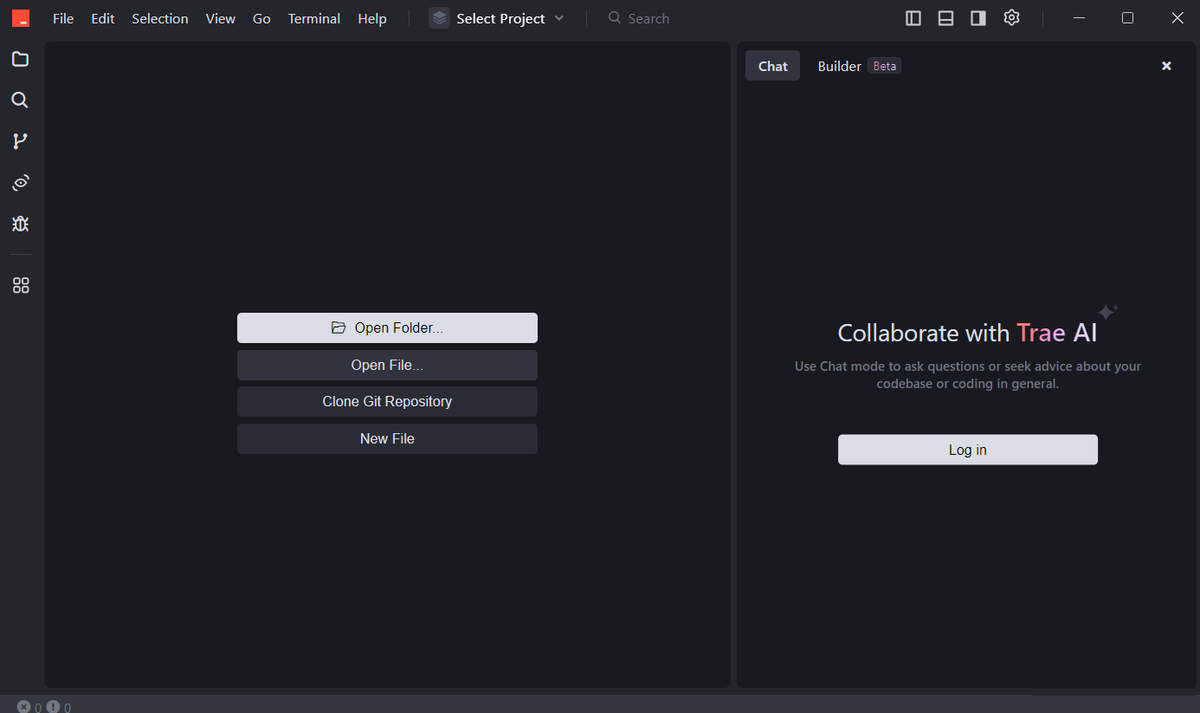The image size is (1200, 713).
Task: Open settings via the gear icon
Action: tap(1011, 18)
